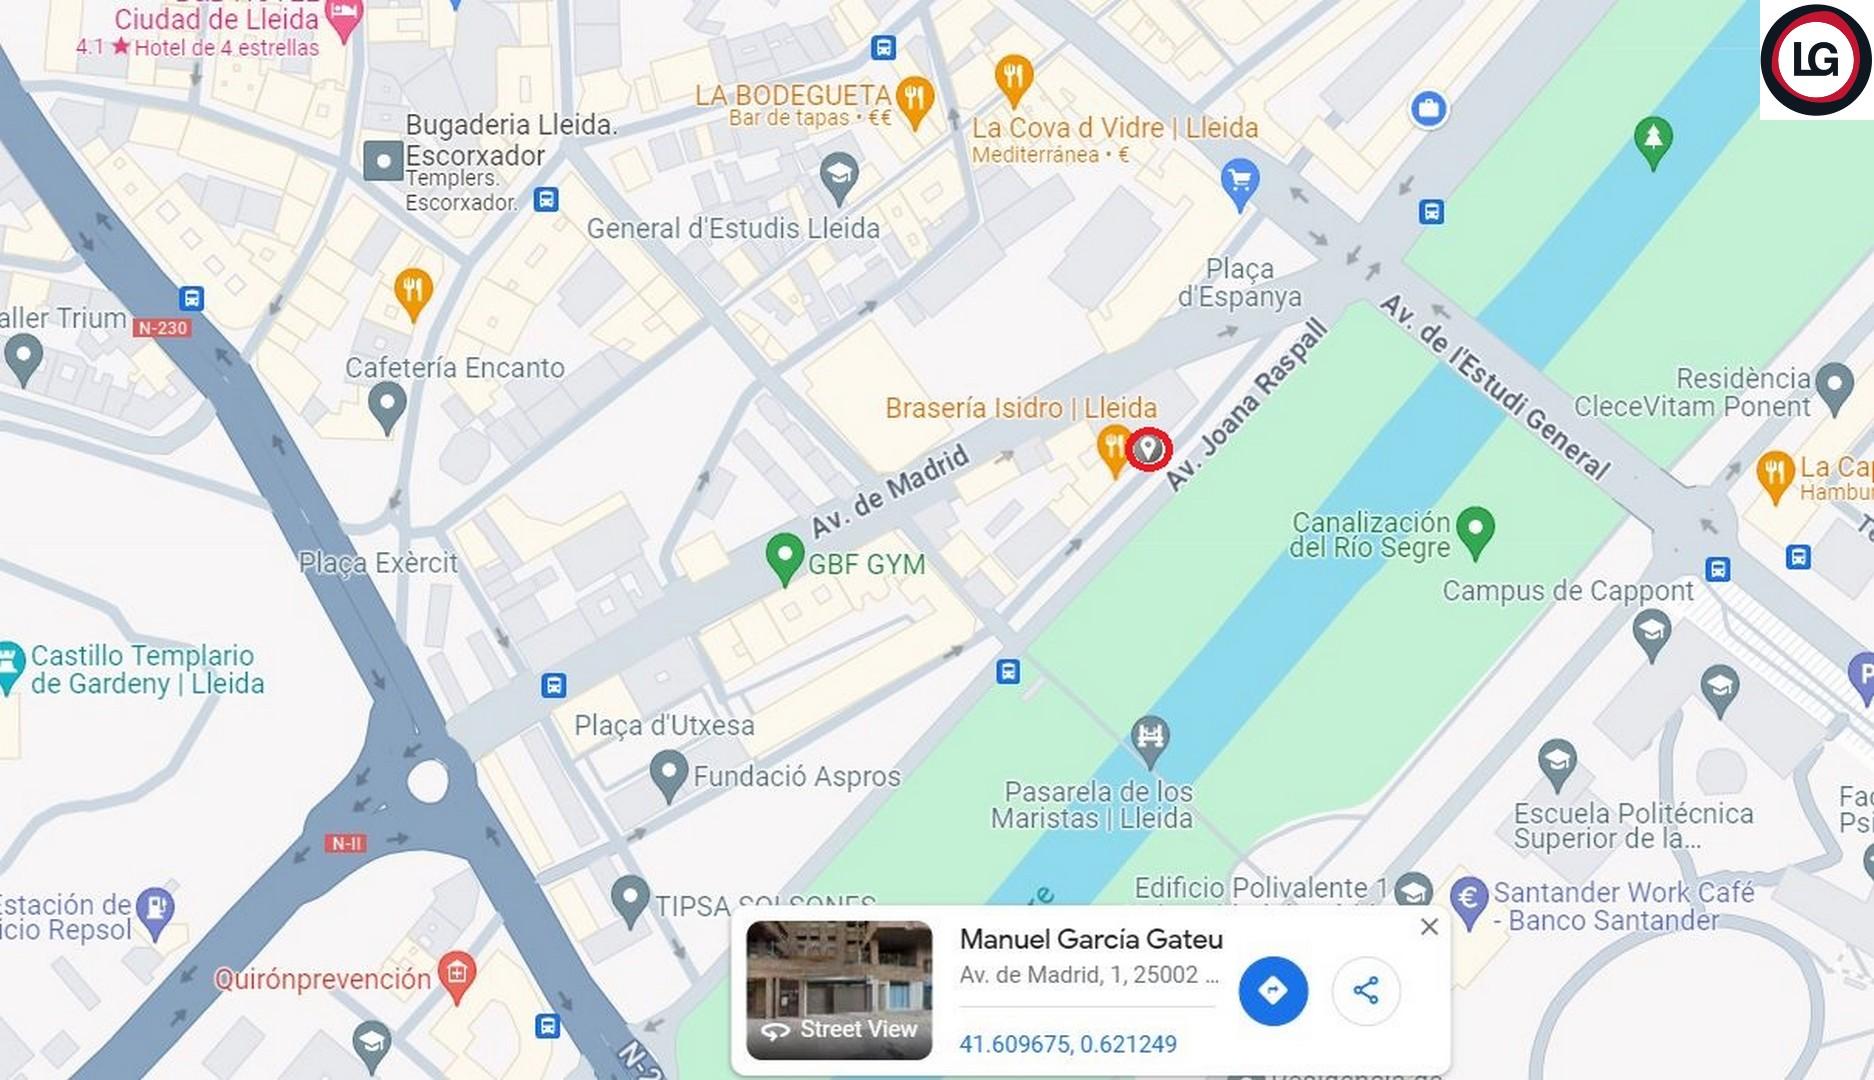Open directions with the blue arrow button
Screen dimensions: 1874x1080
click(x=1273, y=991)
